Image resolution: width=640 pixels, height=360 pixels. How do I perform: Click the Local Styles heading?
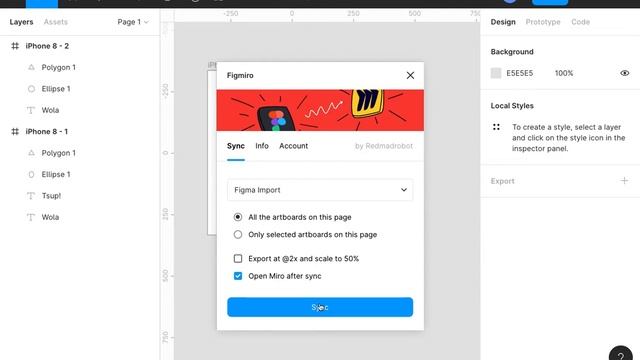[x=512, y=106]
